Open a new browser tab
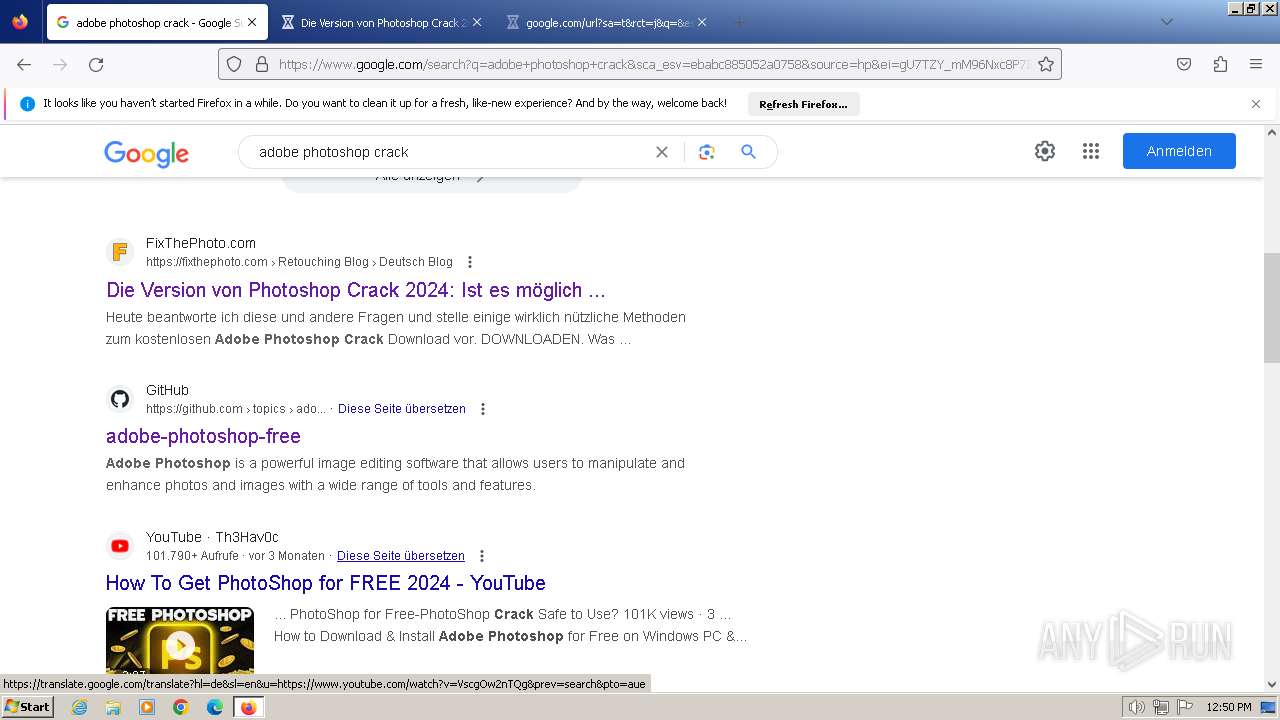Viewport: 1280px width, 720px height. (739, 22)
